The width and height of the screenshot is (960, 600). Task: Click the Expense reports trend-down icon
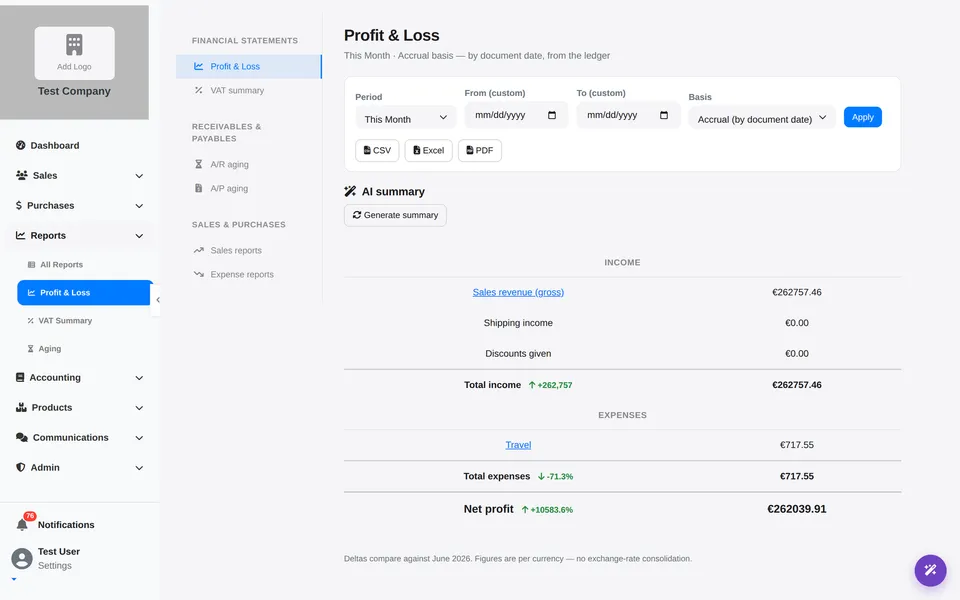198,274
